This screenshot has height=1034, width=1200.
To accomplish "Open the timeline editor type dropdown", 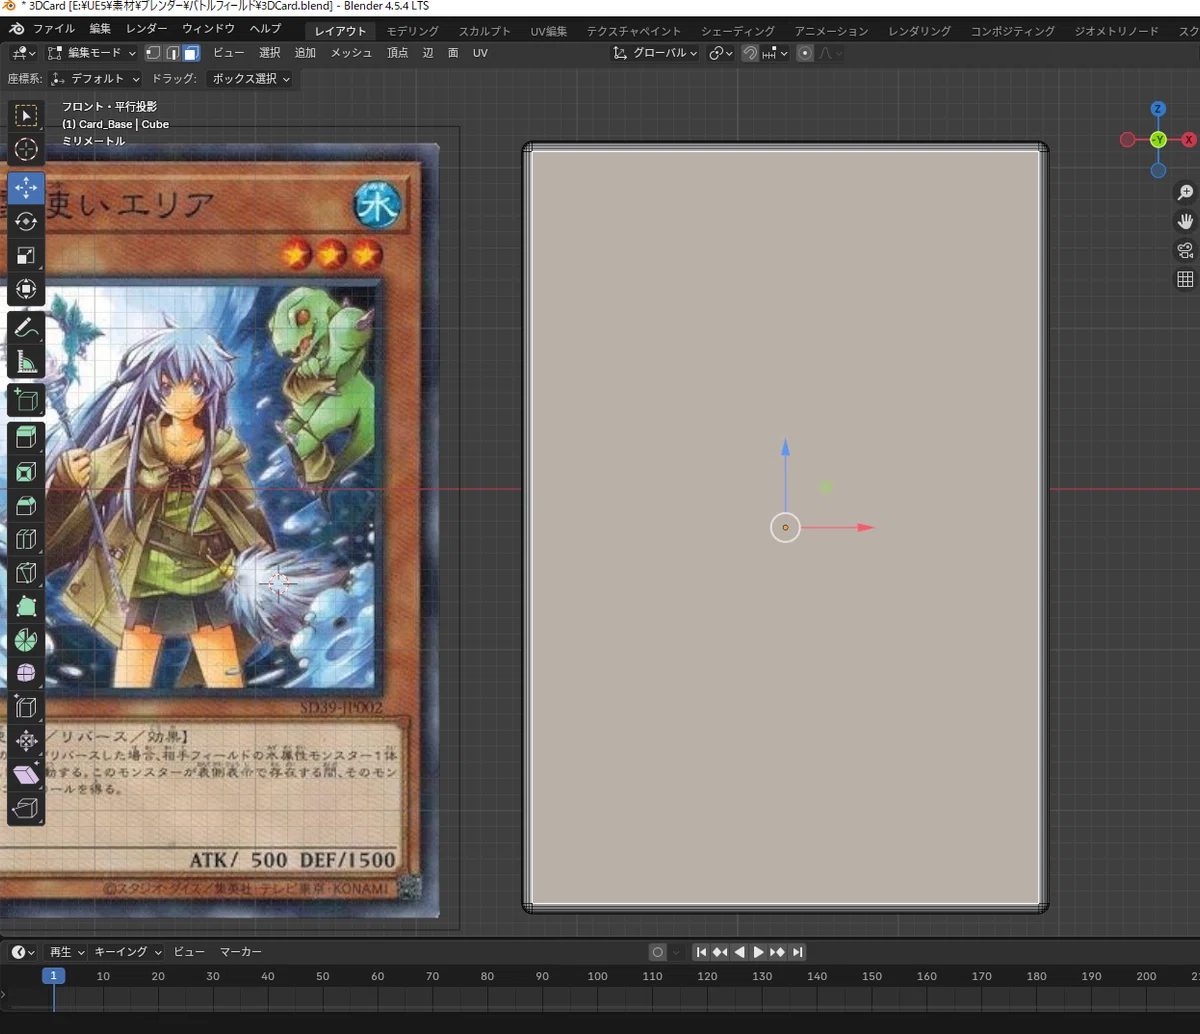I will click(23, 952).
